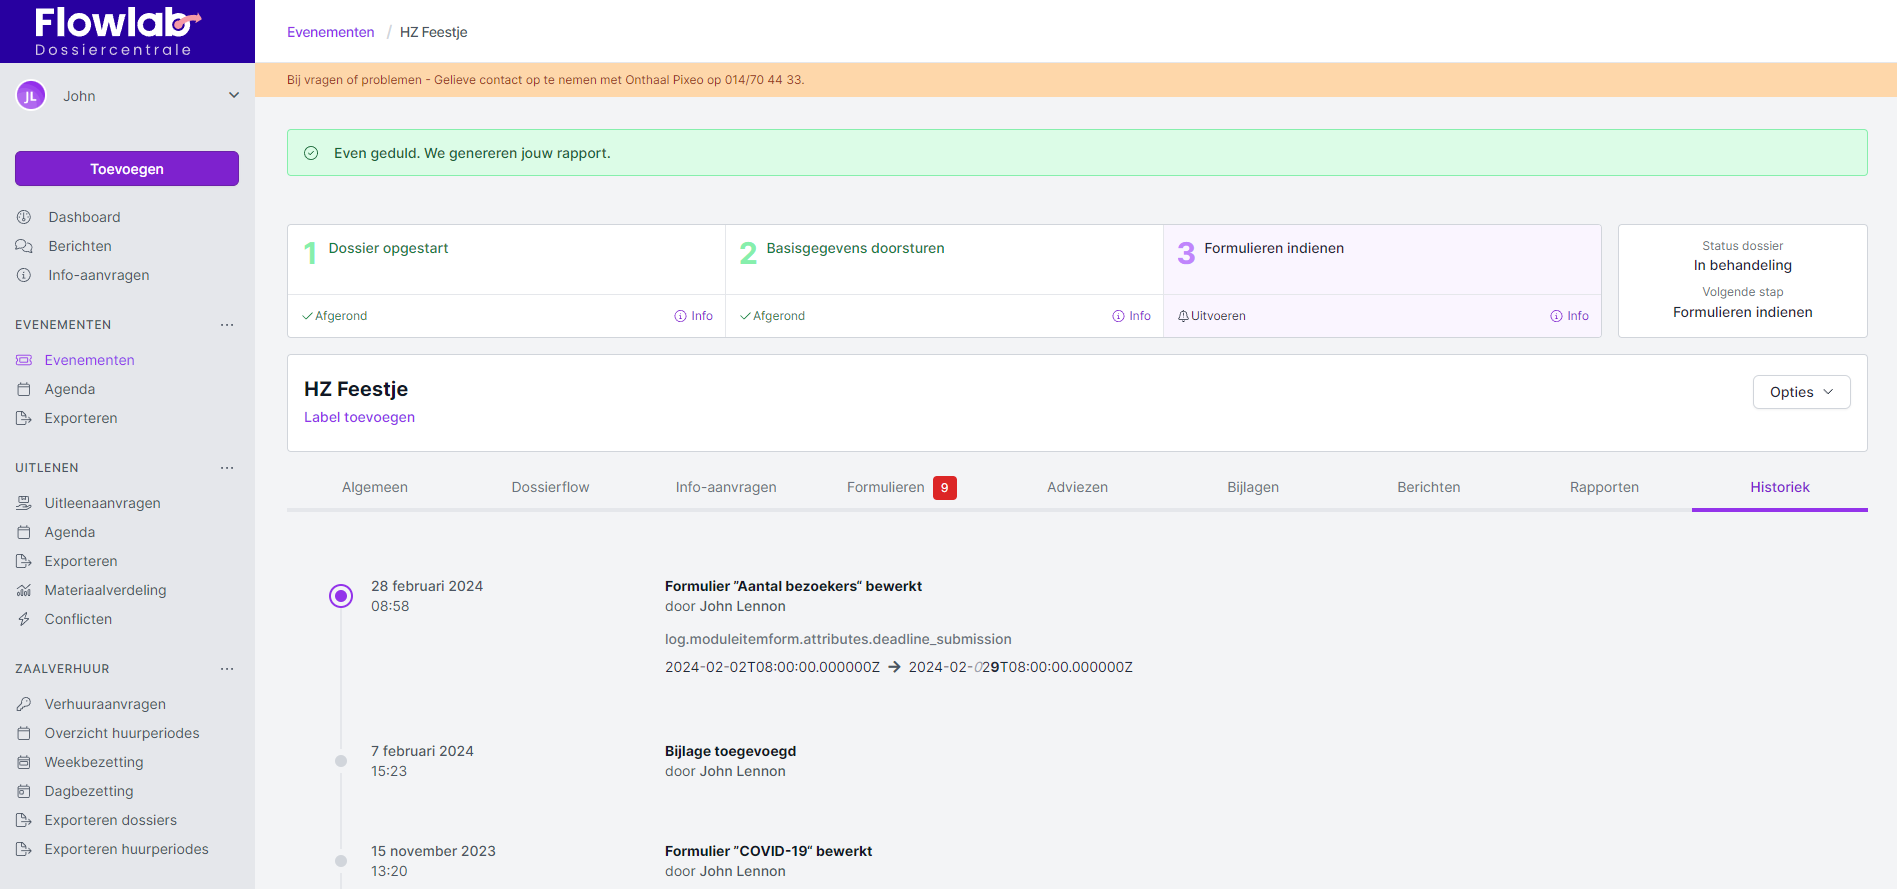
Task: Click the Dashboard icon in sidebar
Action: tap(24, 217)
